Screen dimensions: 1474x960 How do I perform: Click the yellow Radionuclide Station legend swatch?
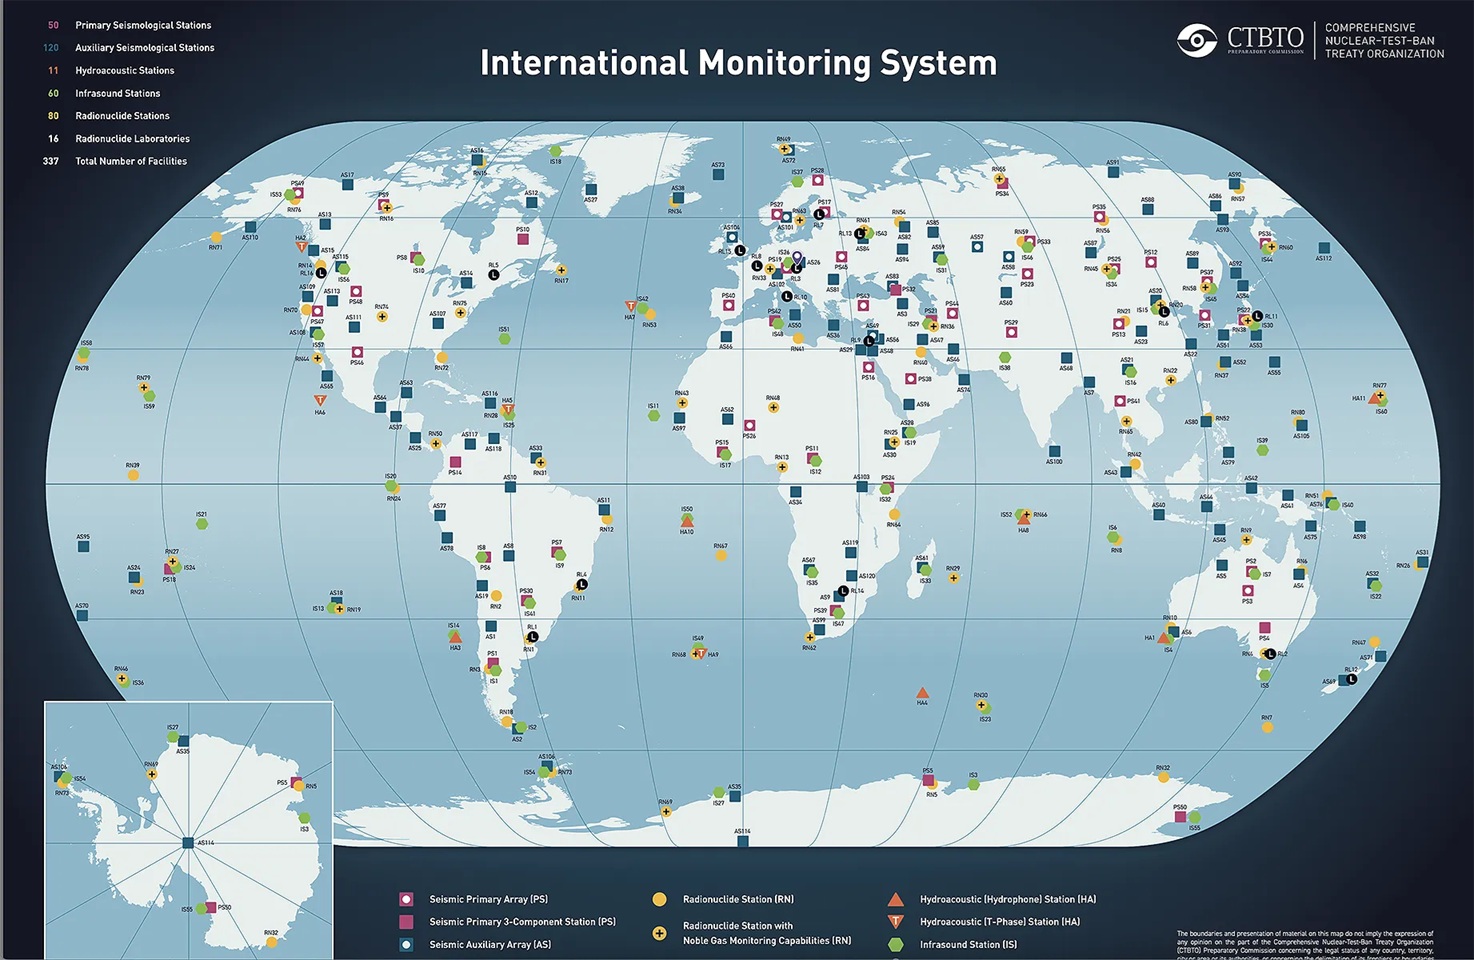point(659,900)
